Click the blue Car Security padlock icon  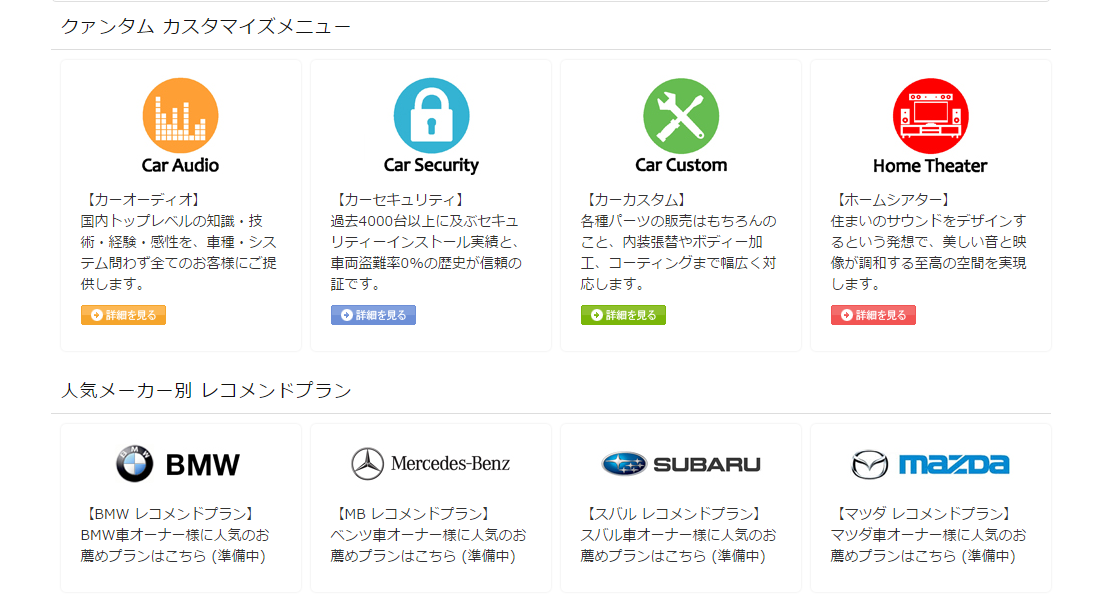coord(431,116)
